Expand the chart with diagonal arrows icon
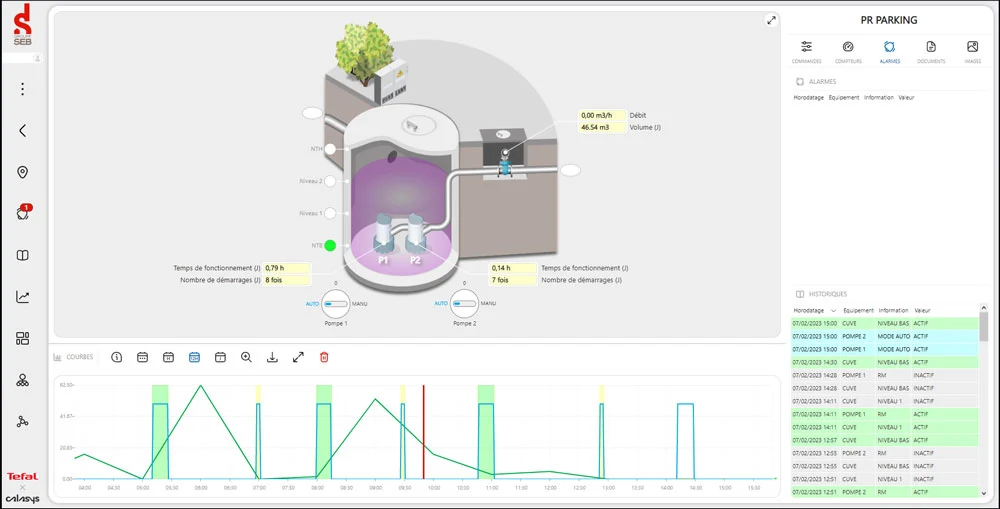This screenshot has width=1000, height=509. point(298,357)
